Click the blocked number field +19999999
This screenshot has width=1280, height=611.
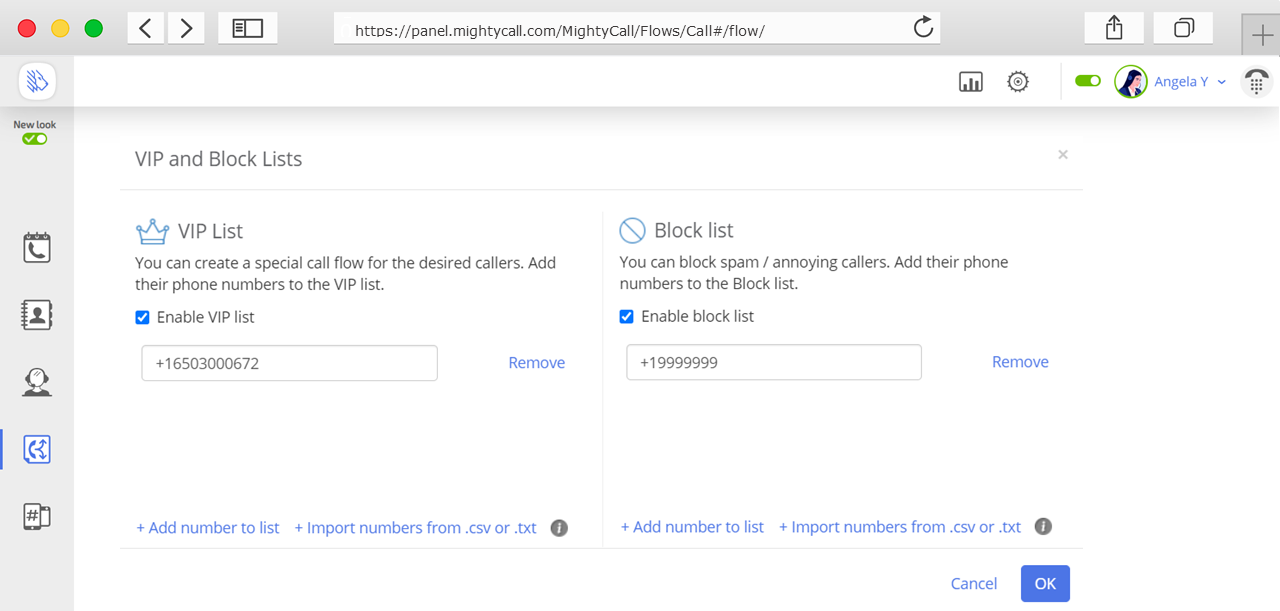point(774,362)
